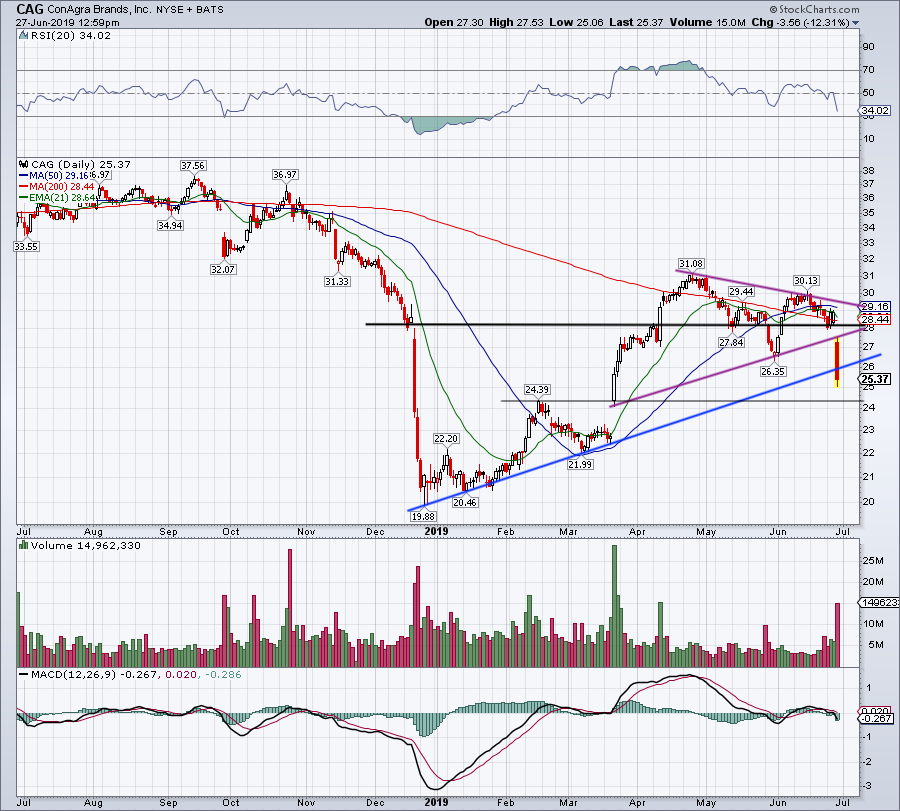This screenshot has width=900, height=811.
Task: Click the RSI(20) 34.02 legend icon
Action: coord(23,36)
